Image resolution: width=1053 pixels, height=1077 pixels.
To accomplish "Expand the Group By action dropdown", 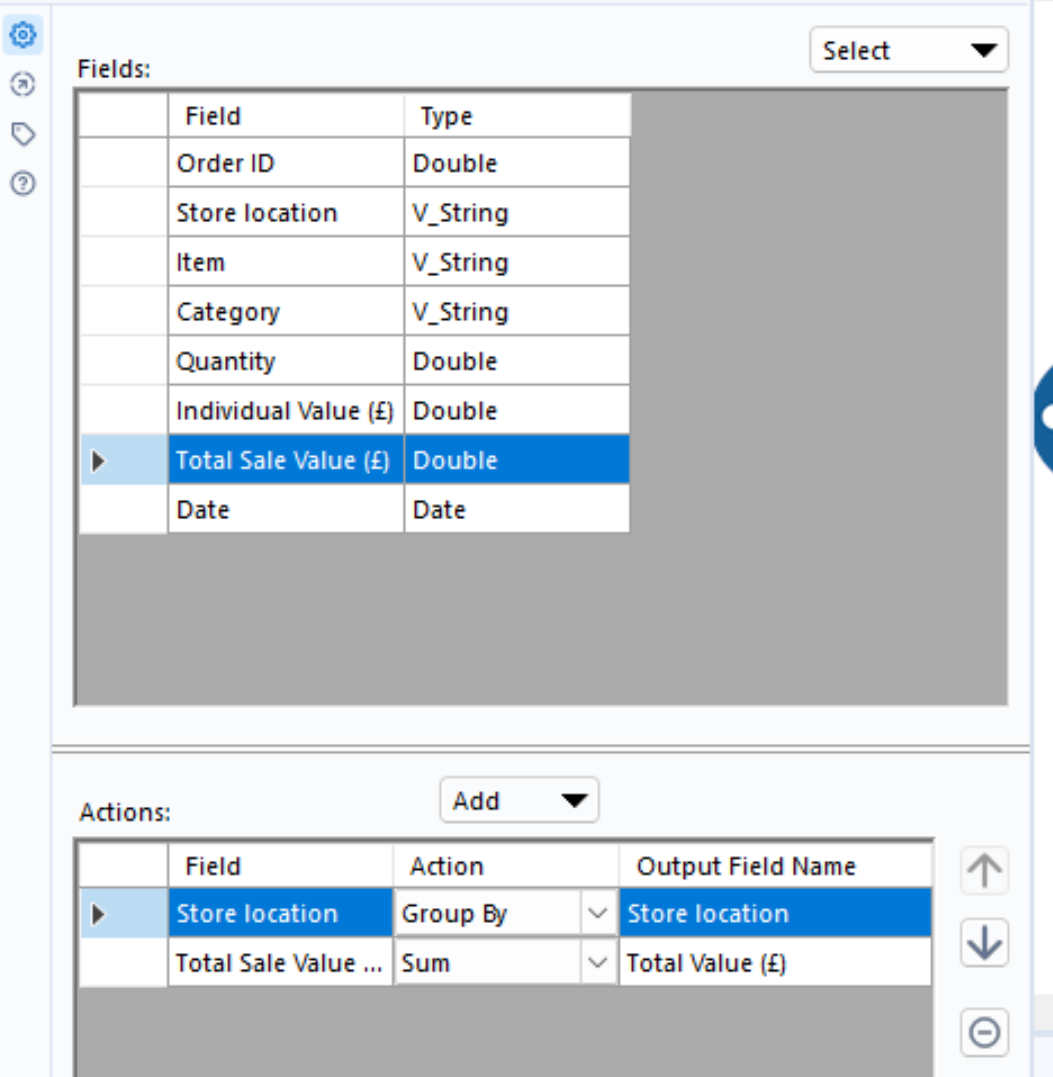I will point(597,914).
